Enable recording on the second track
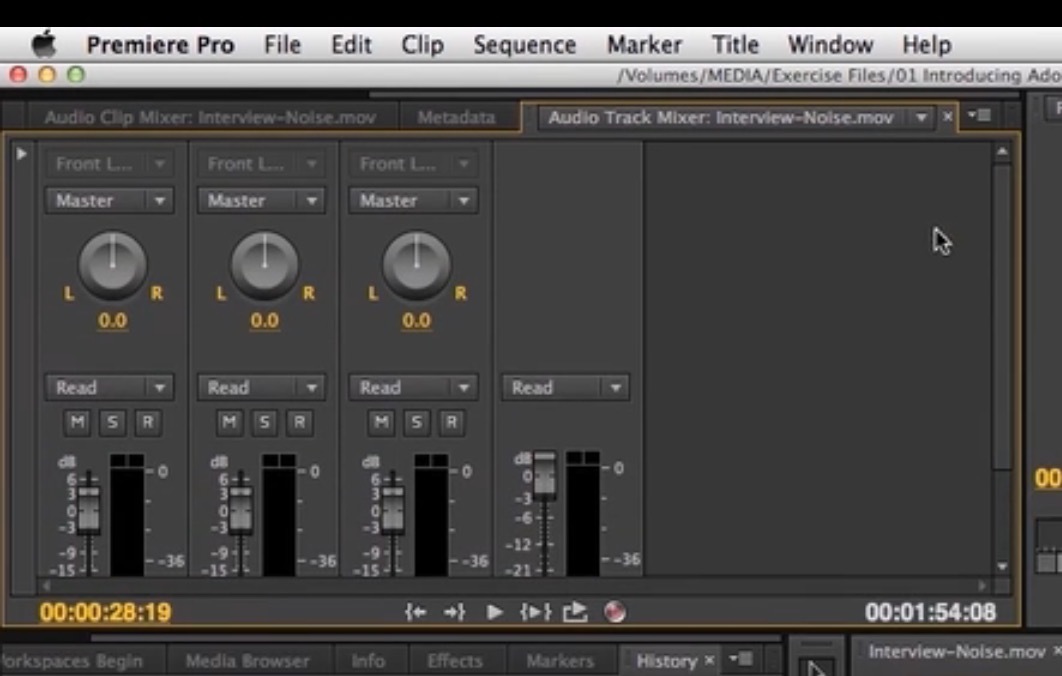 pos(299,423)
